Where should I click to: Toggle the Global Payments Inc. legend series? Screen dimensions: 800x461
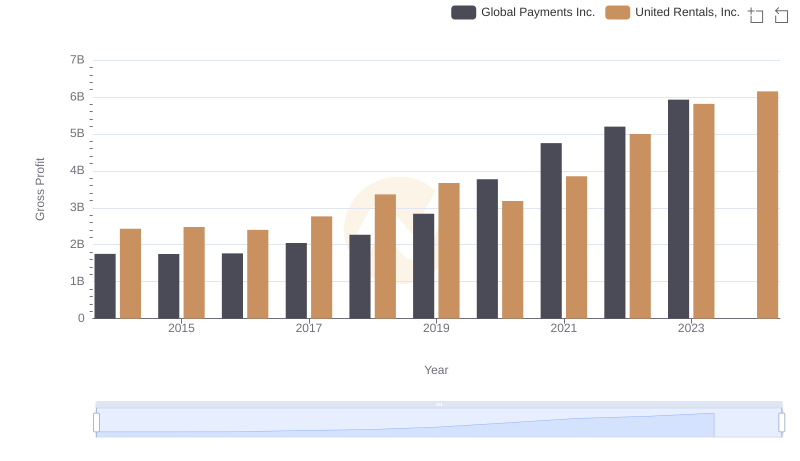tap(523, 12)
